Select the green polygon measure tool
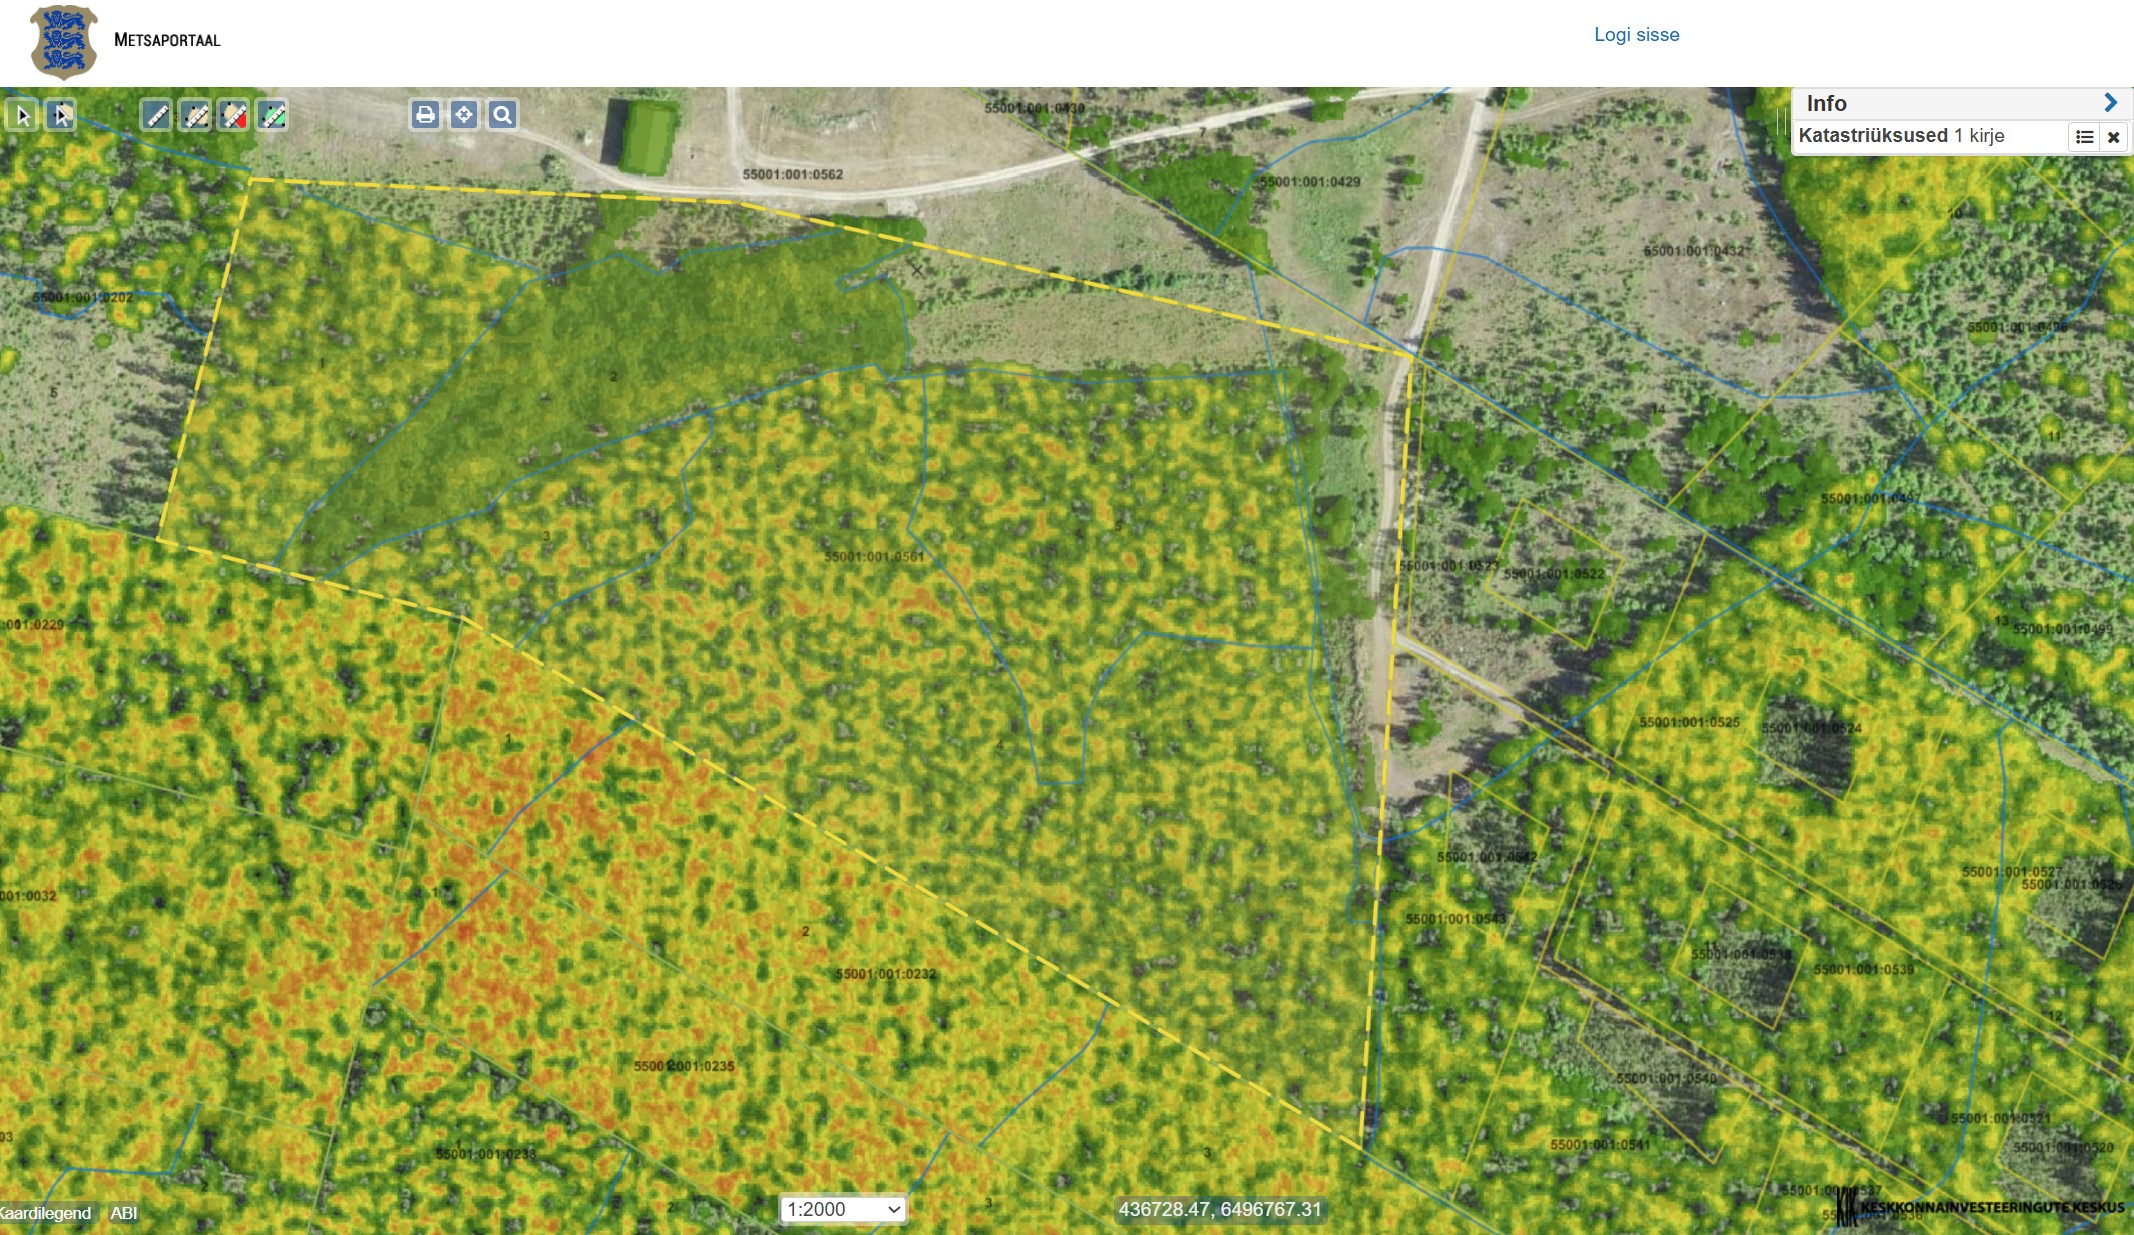The width and height of the screenshot is (2134, 1235). pos(272,116)
